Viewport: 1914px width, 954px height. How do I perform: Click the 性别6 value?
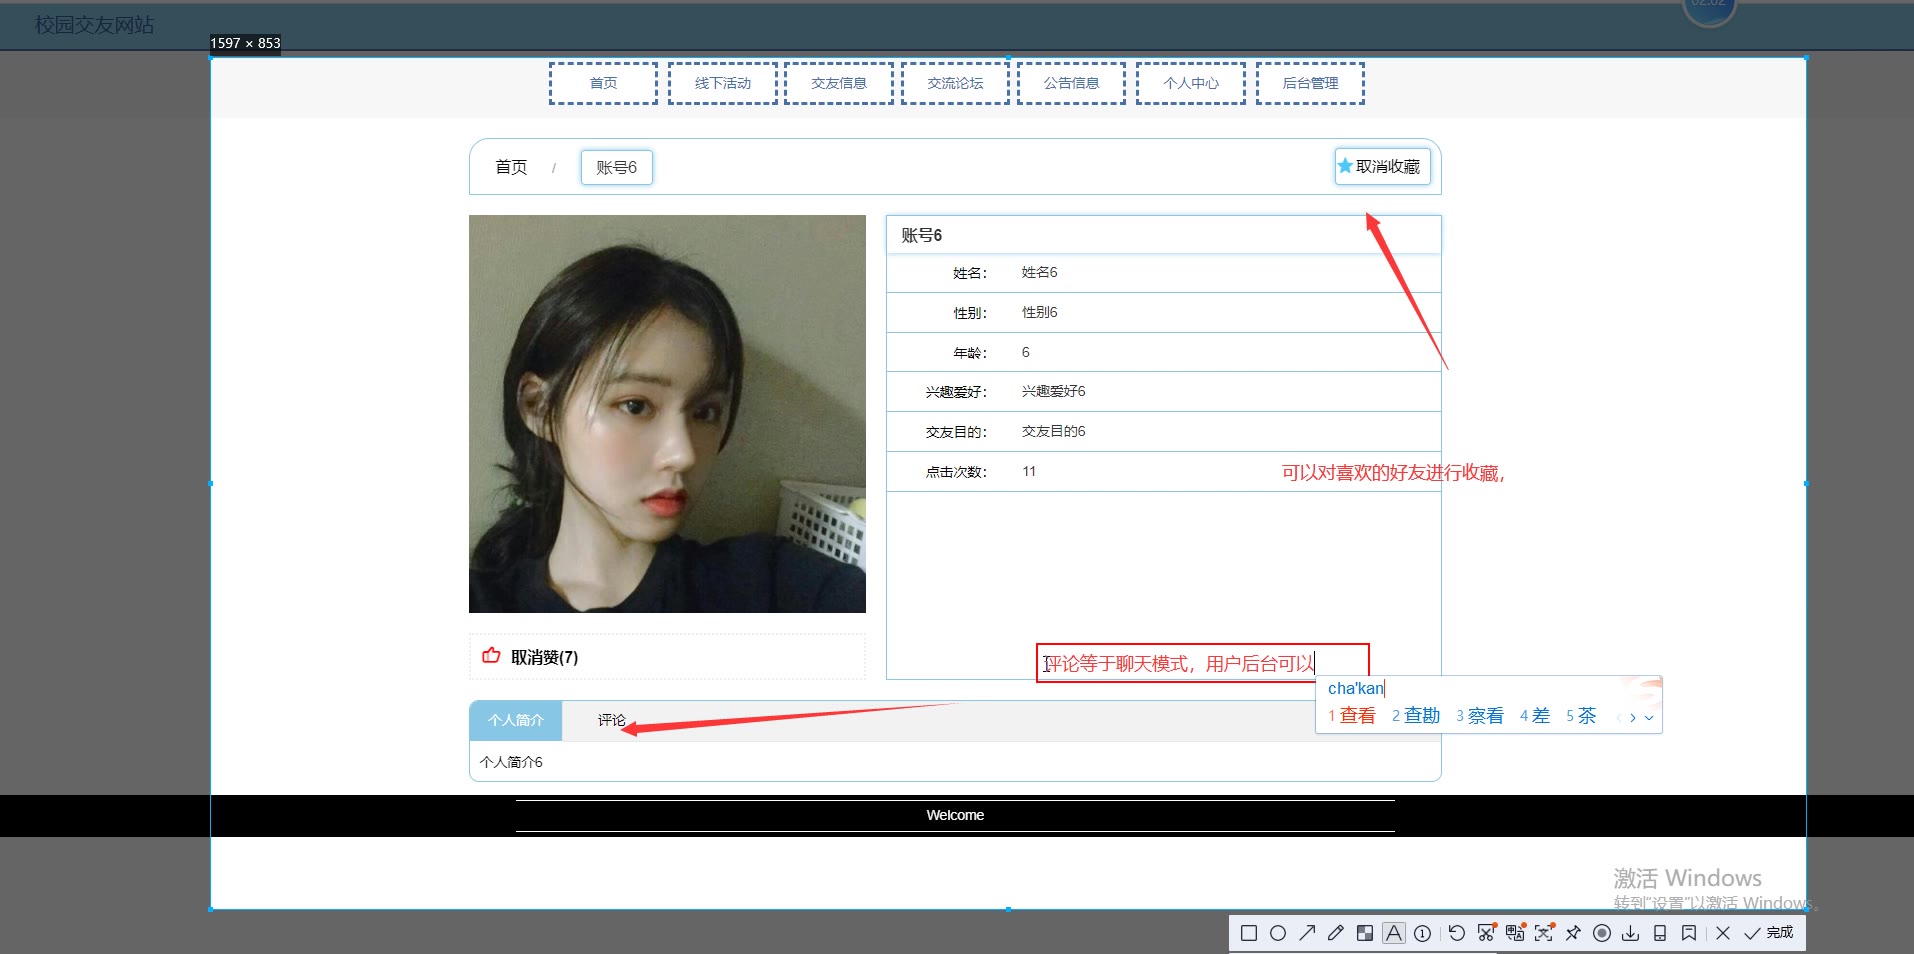(1039, 312)
